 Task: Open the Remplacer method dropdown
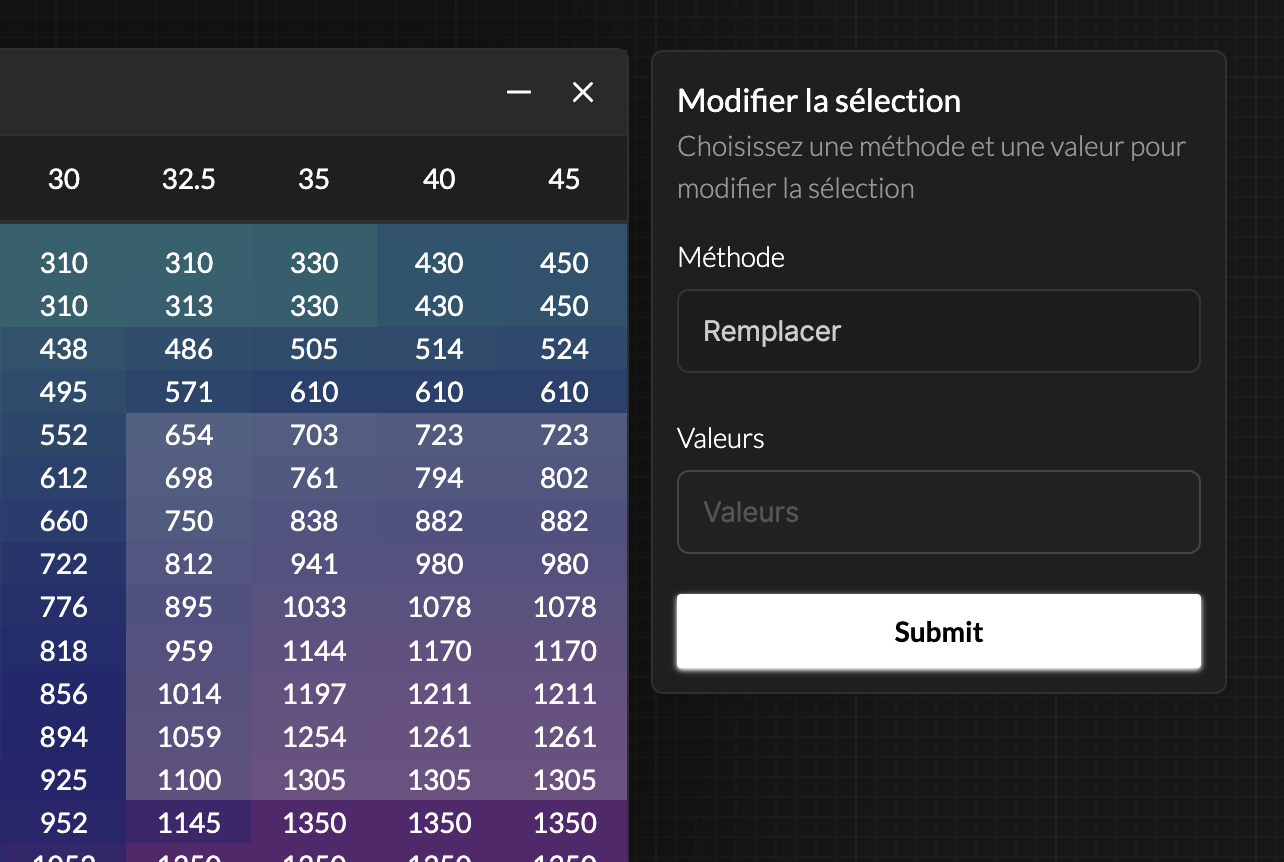pyautogui.click(x=938, y=331)
